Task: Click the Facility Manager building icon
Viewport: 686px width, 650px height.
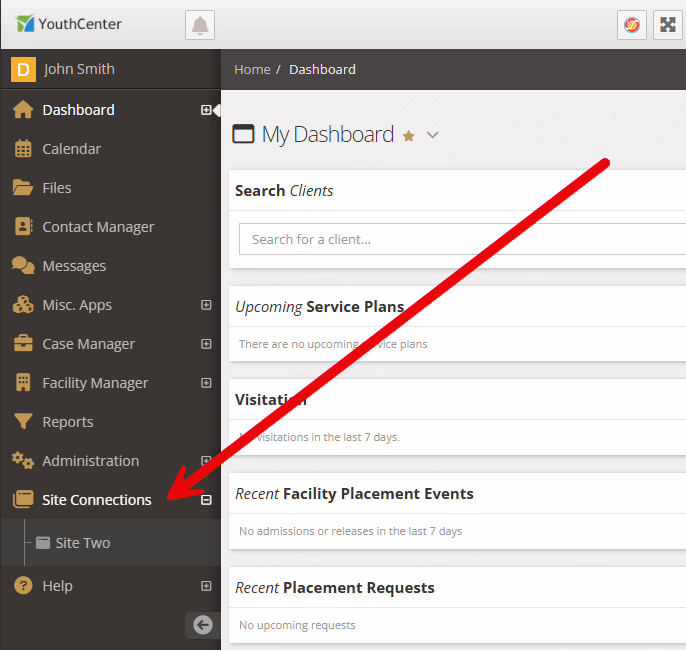Action: [x=23, y=383]
